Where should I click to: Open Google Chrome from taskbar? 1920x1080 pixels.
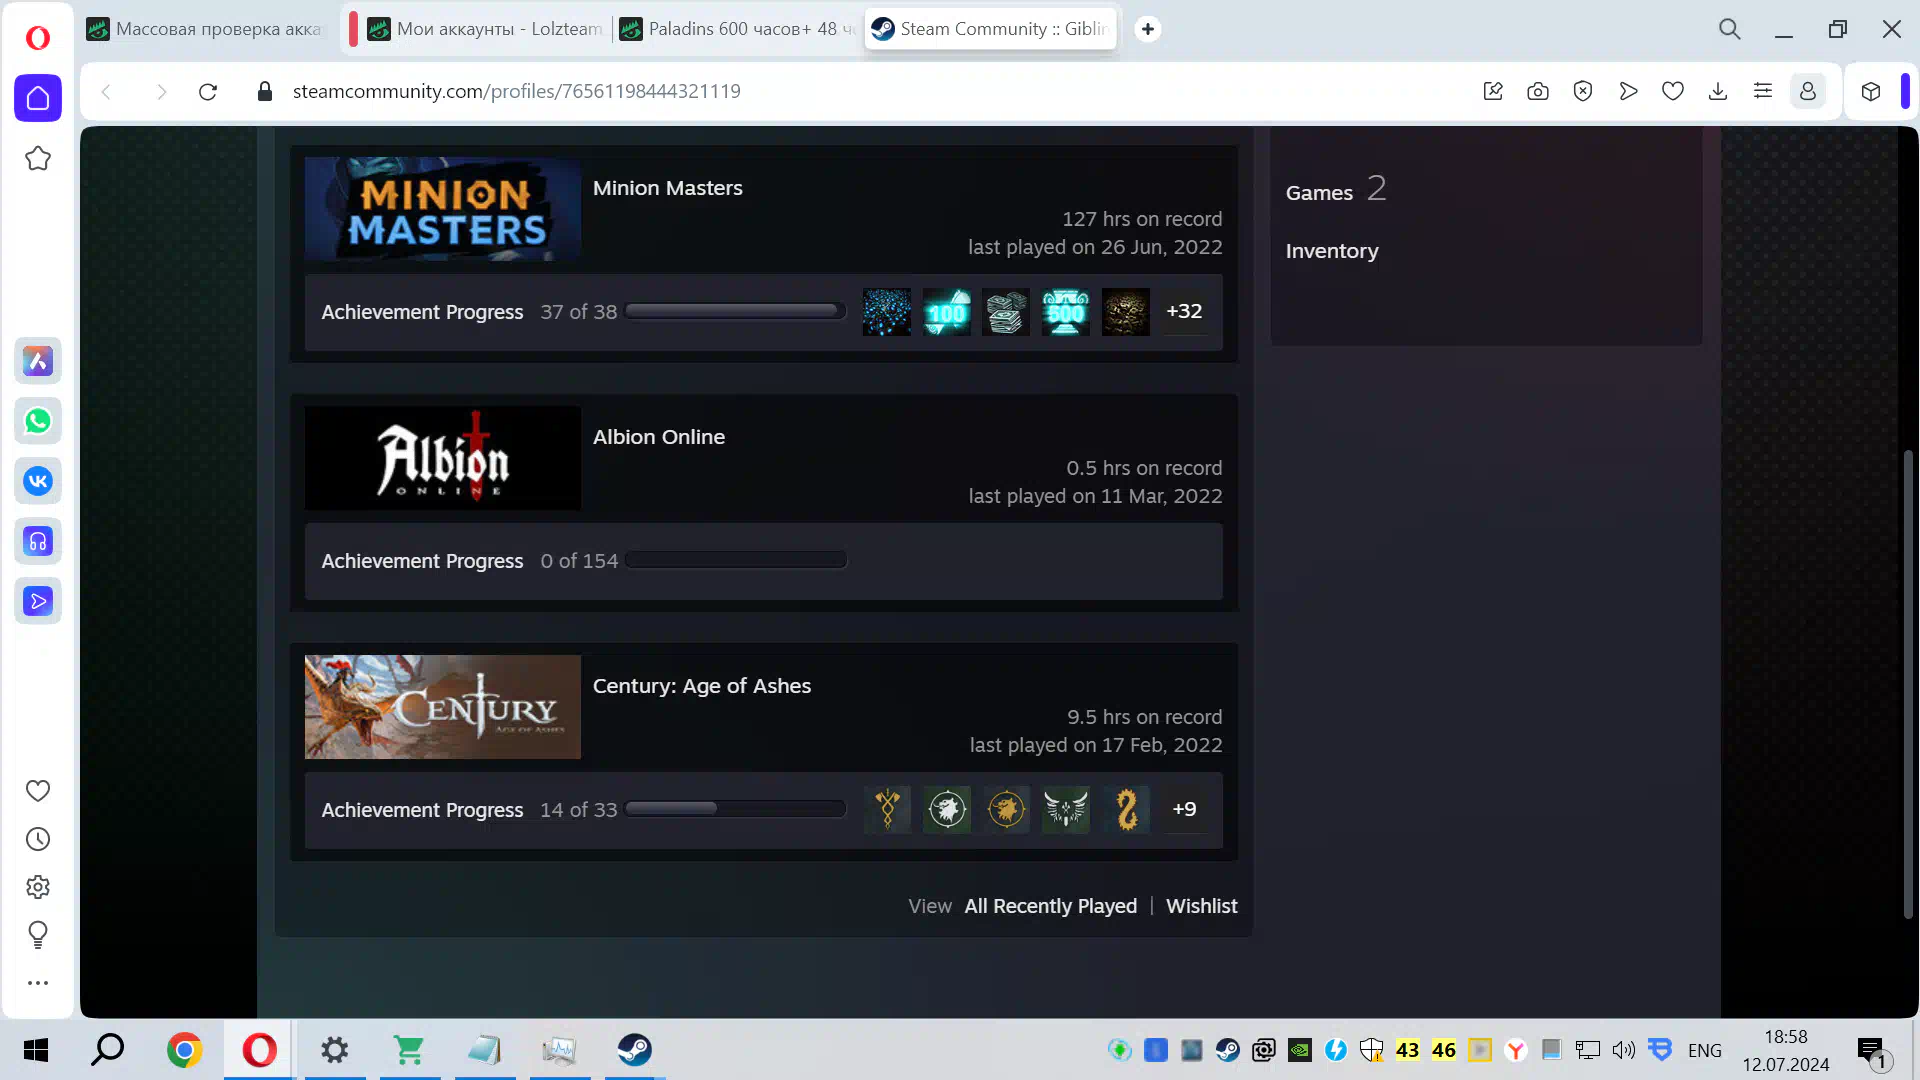pos(184,1050)
